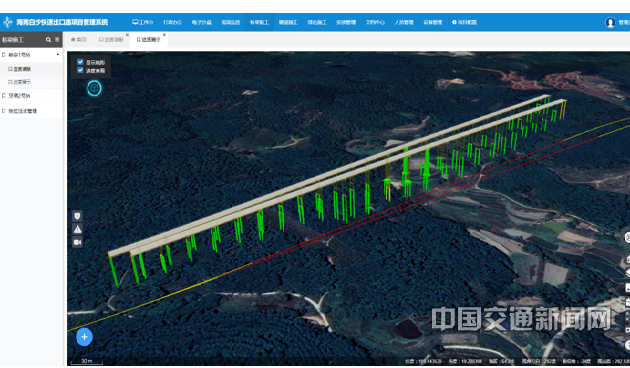Select the 2号桥 sidebar item
The image size is (630, 368).
tap(31, 96)
